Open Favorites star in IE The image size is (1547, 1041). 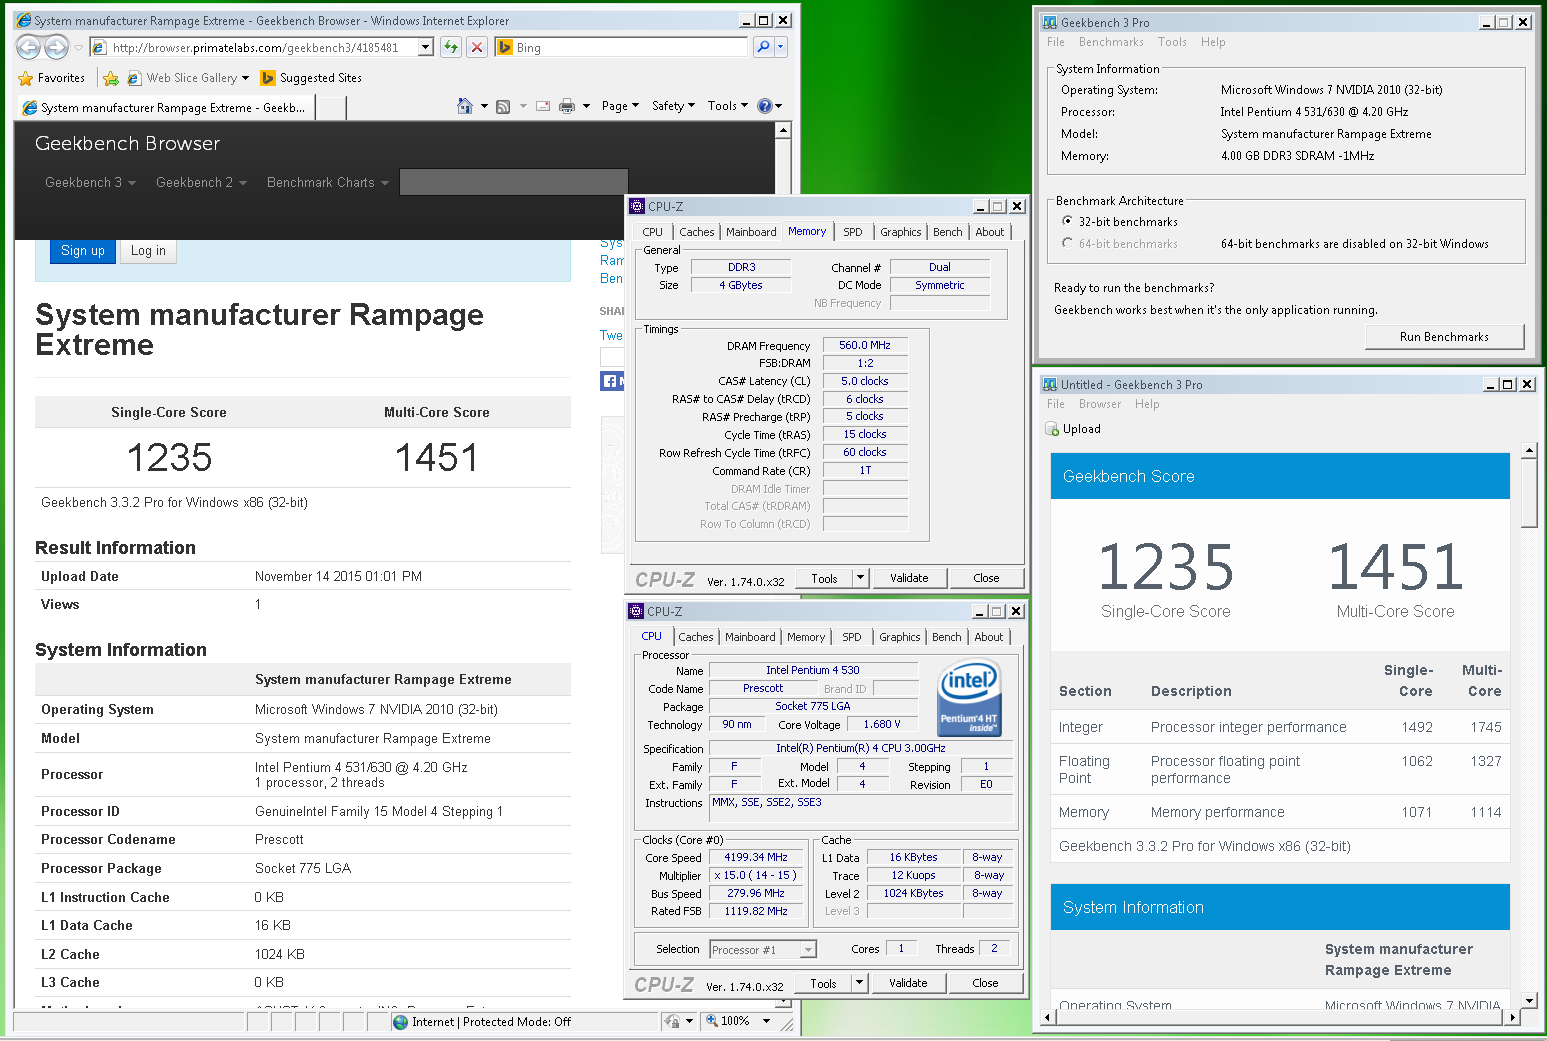coord(26,78)
